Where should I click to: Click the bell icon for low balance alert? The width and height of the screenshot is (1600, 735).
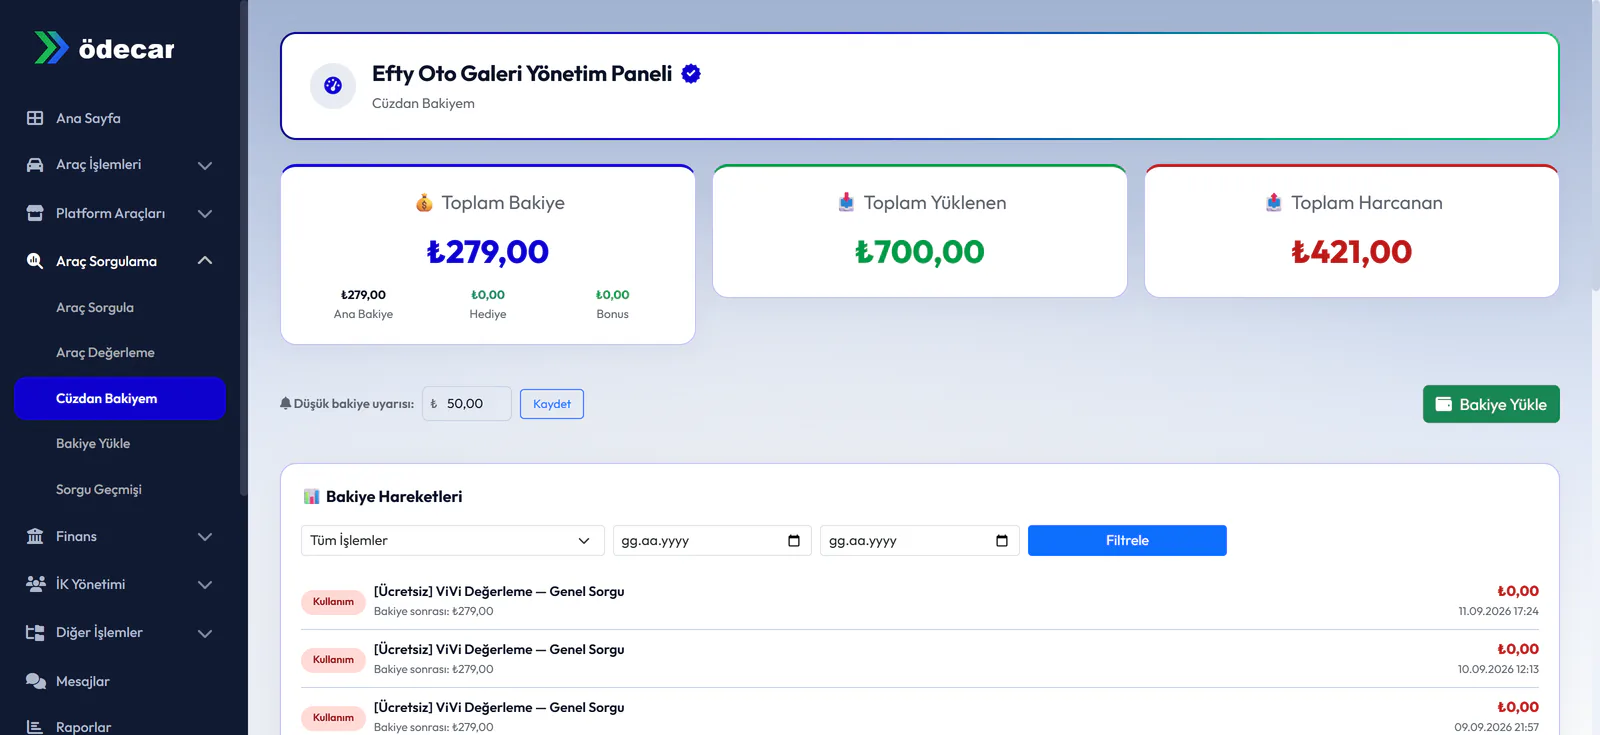click(x=285, y=404)
